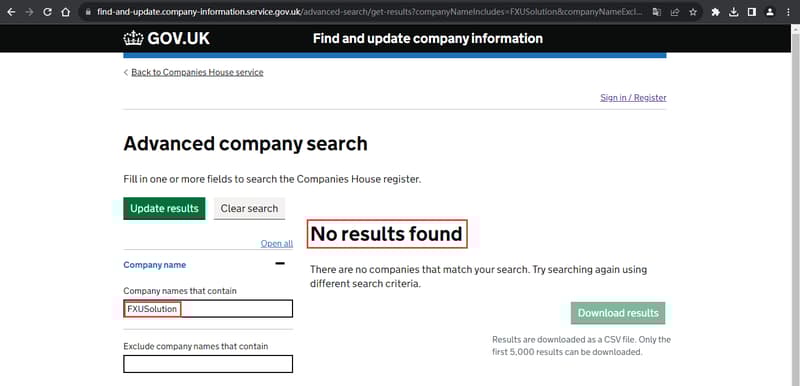Image resolution: width=800 pixels, height=386 pixels.
Task: Open the browser home page icon
Action: click(x=65, y=12)
